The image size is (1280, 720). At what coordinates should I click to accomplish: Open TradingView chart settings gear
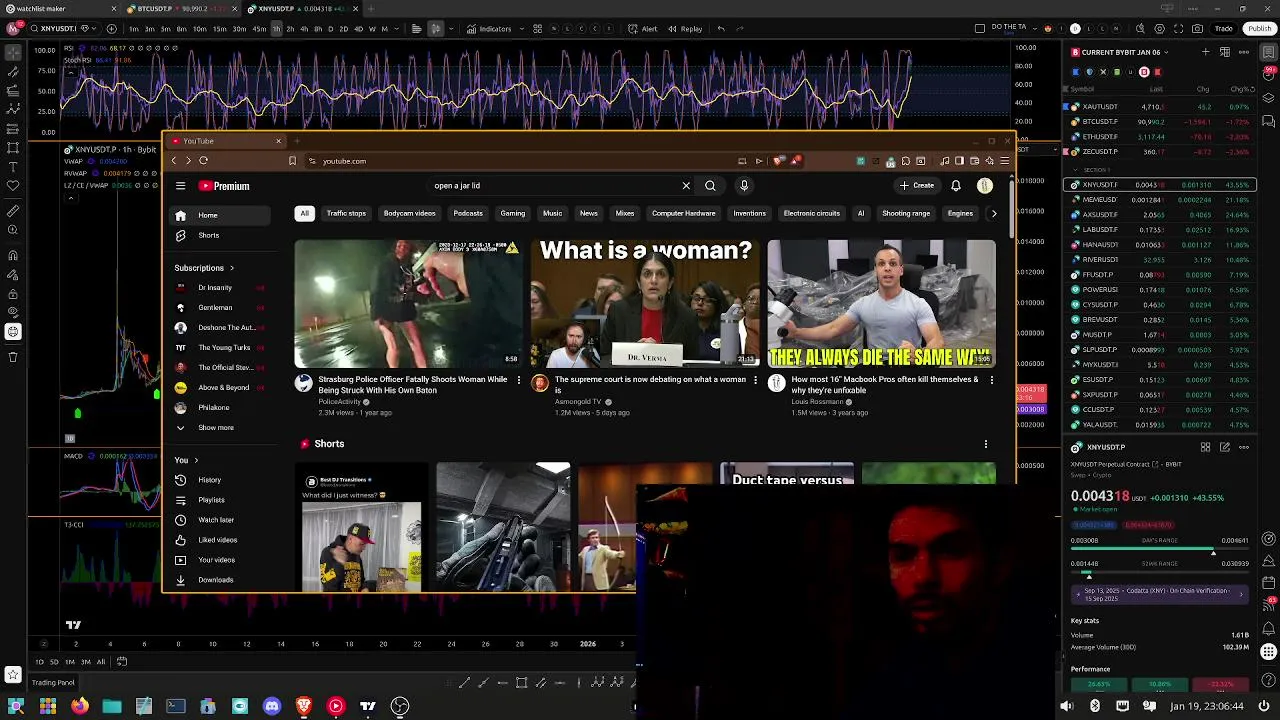(x=1159, y=29)
